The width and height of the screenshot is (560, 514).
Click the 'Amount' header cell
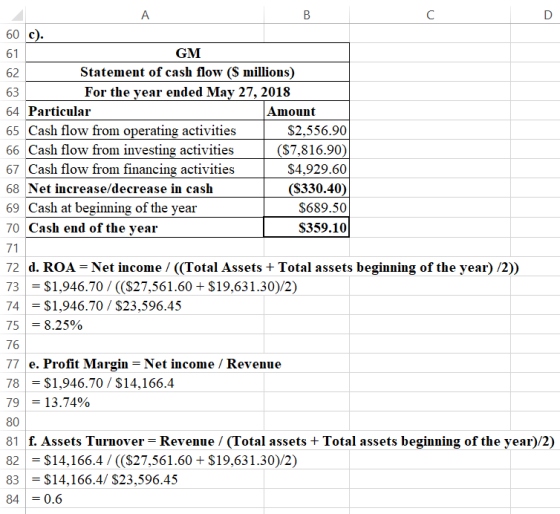306,111
